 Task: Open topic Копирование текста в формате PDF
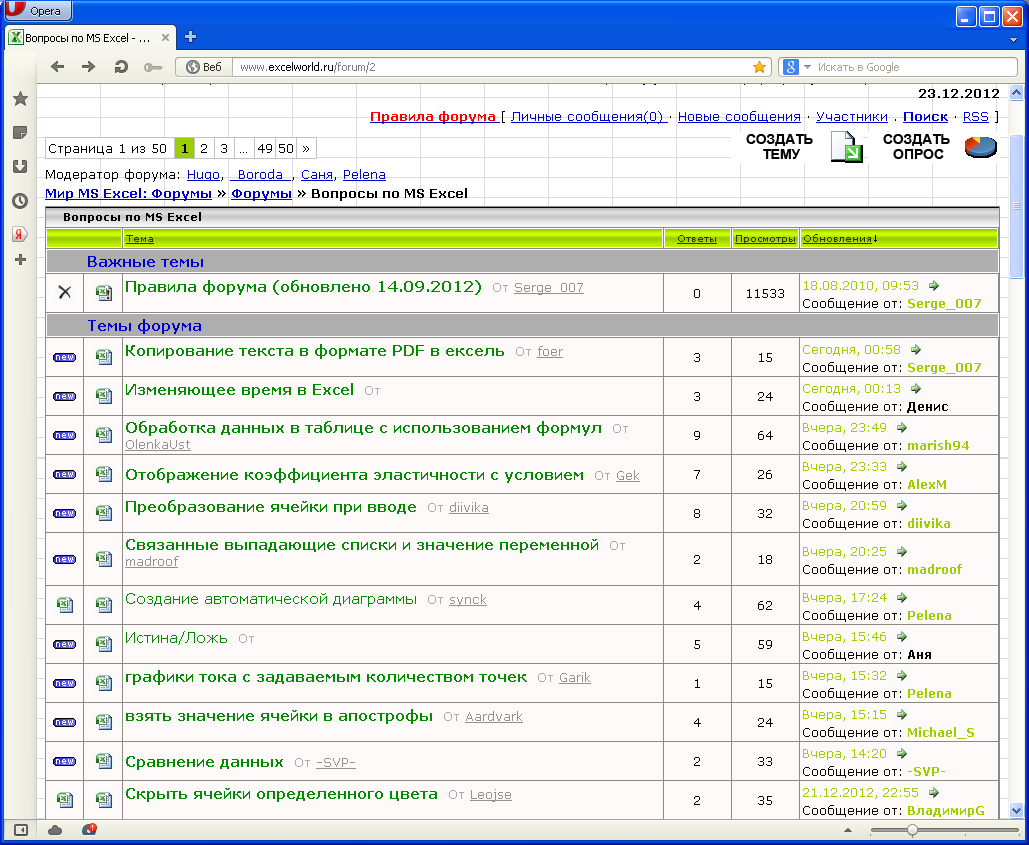coord(314,351)
